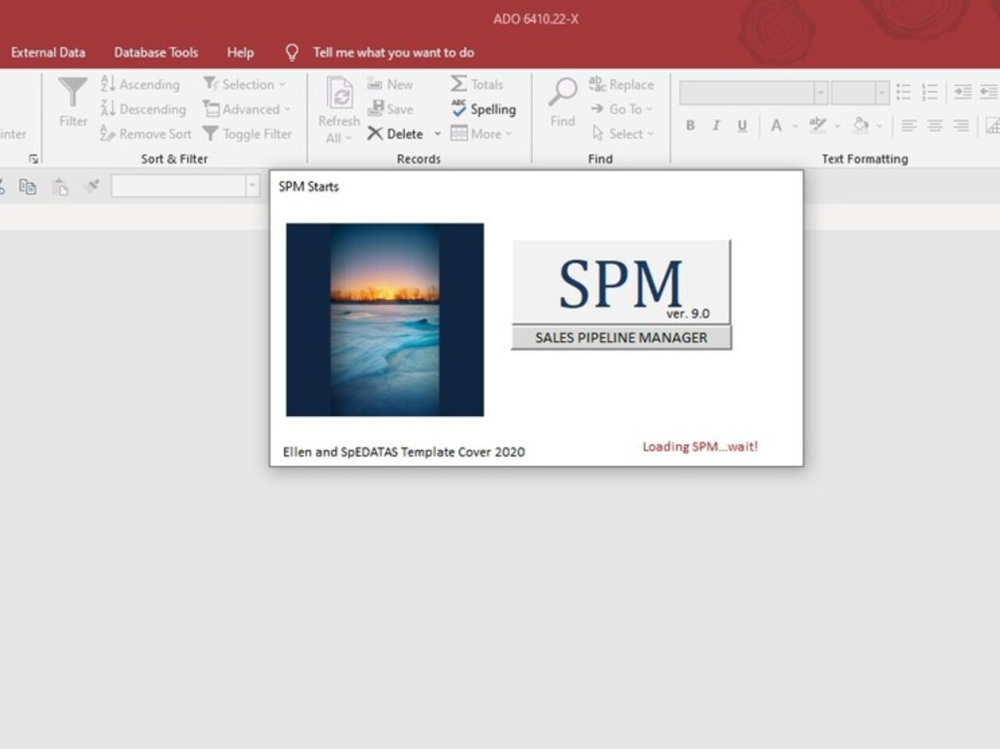Click the Filter funnel icon
Viewport: 1000px width, 749px height.
[x=73, y=93]
